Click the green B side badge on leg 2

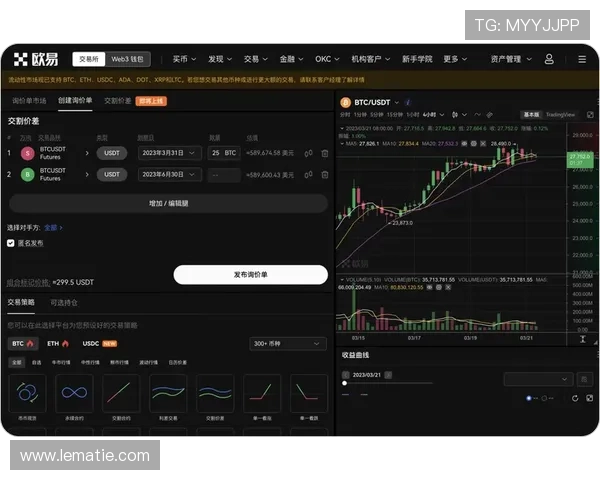[28, 175]
